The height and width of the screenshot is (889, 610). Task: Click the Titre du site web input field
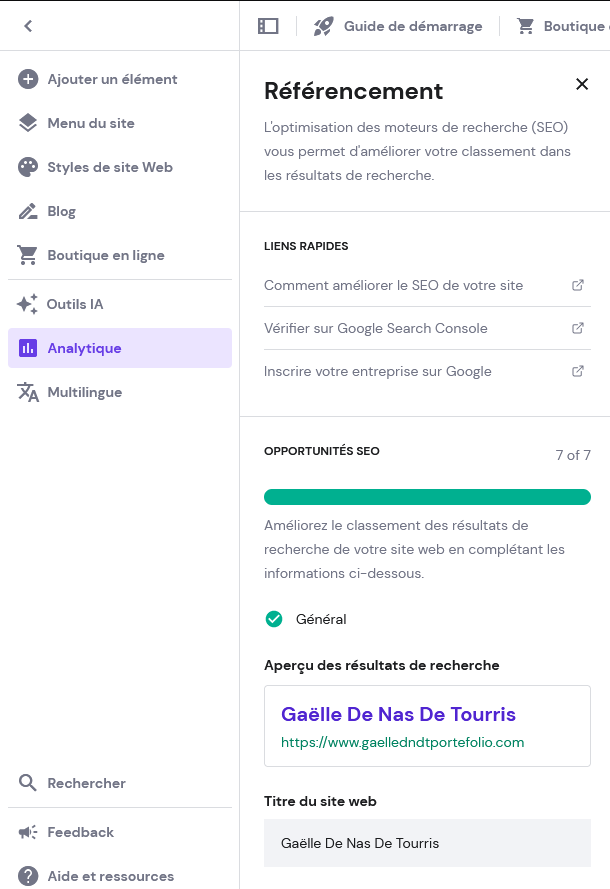pyautogui.click(x=427, y=843)
